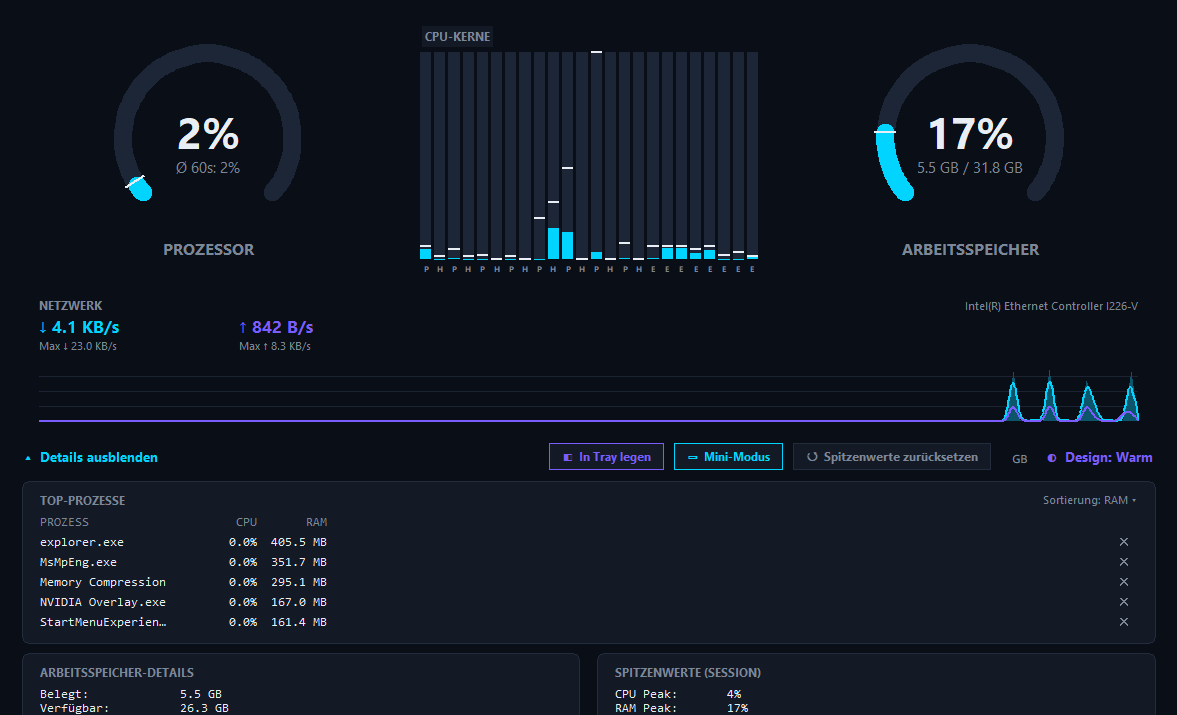This screenshot has height=715, width=1177.
Task: Click the NETZWERK section heading
Action: [x=71, y=305]
